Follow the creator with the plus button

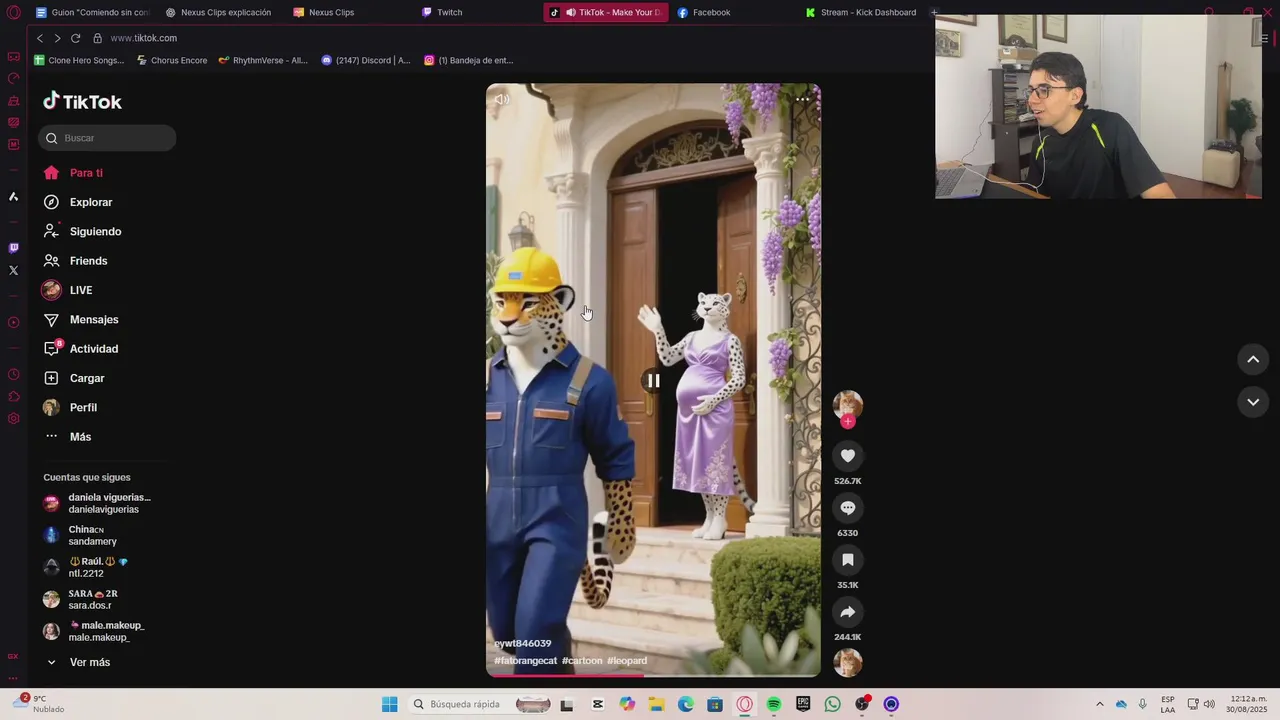click(x=848, y=422)
